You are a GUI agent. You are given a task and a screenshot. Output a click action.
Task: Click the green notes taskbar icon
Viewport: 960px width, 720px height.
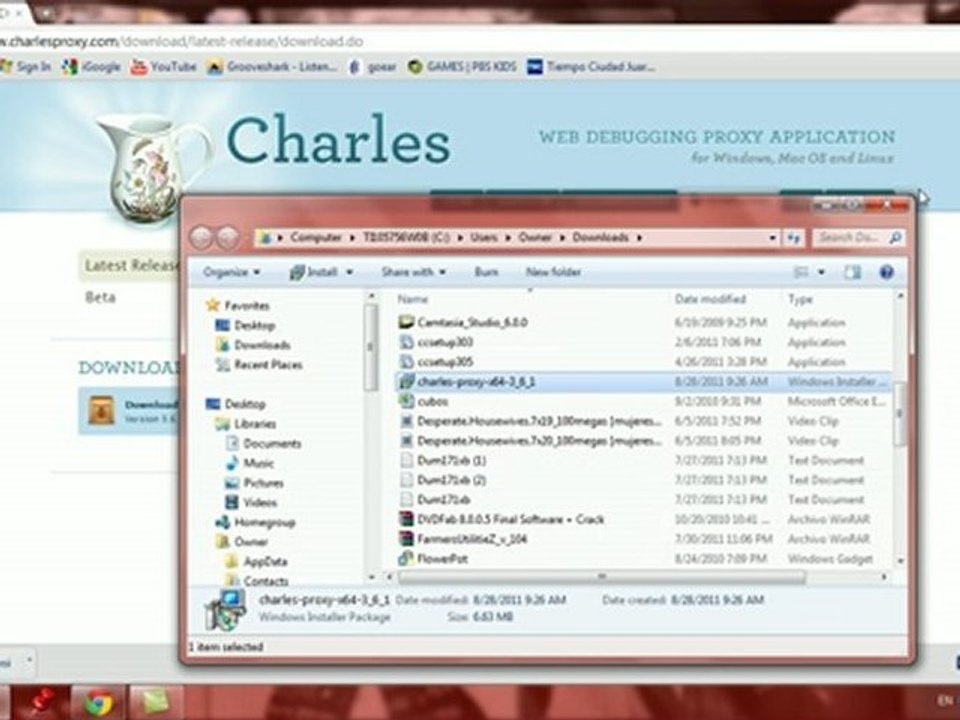pyautogui.click(x=157, y=703)
